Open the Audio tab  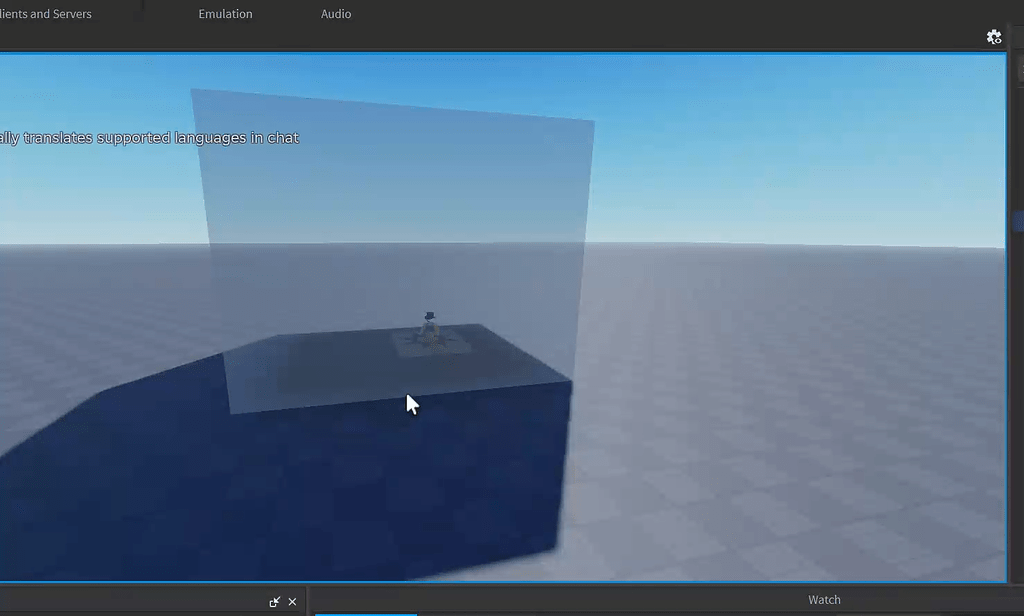335,13
